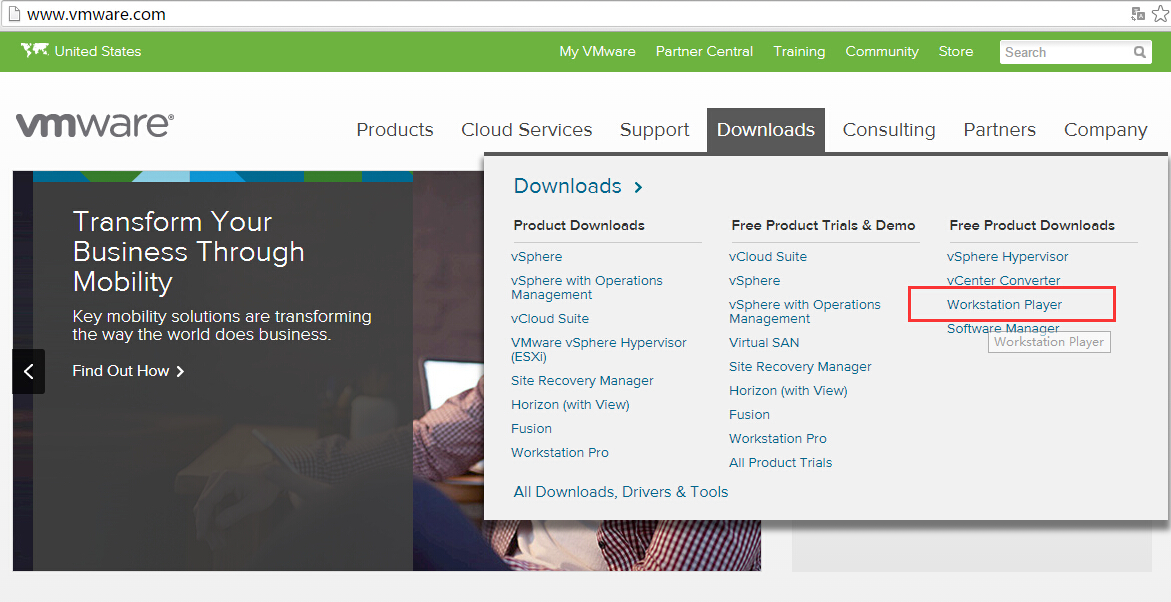Open the Training link
The image size is (1171, 602).
coord(799,52)
